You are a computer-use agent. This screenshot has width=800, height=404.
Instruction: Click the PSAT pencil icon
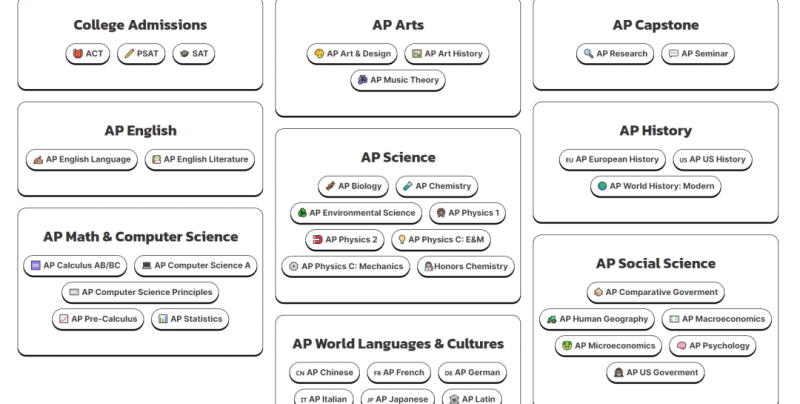point(129,54)
